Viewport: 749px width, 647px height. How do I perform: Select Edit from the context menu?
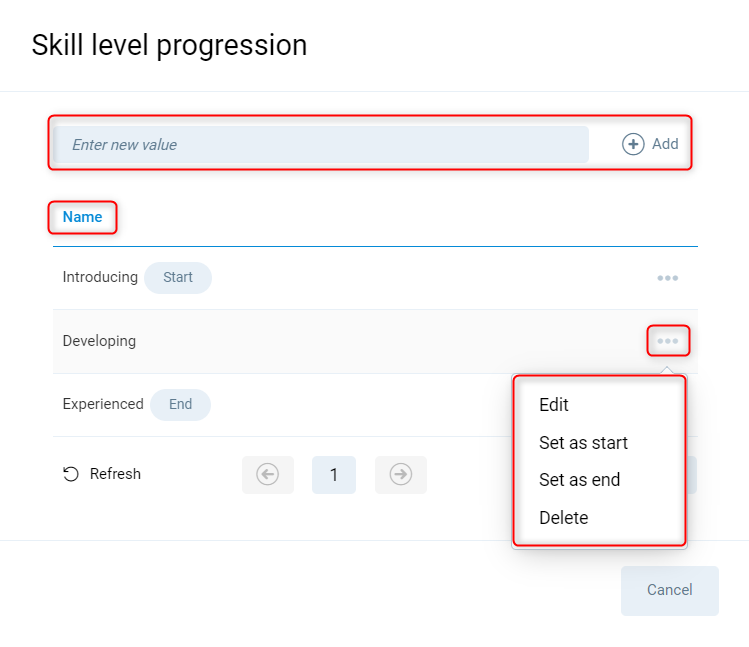554,405
